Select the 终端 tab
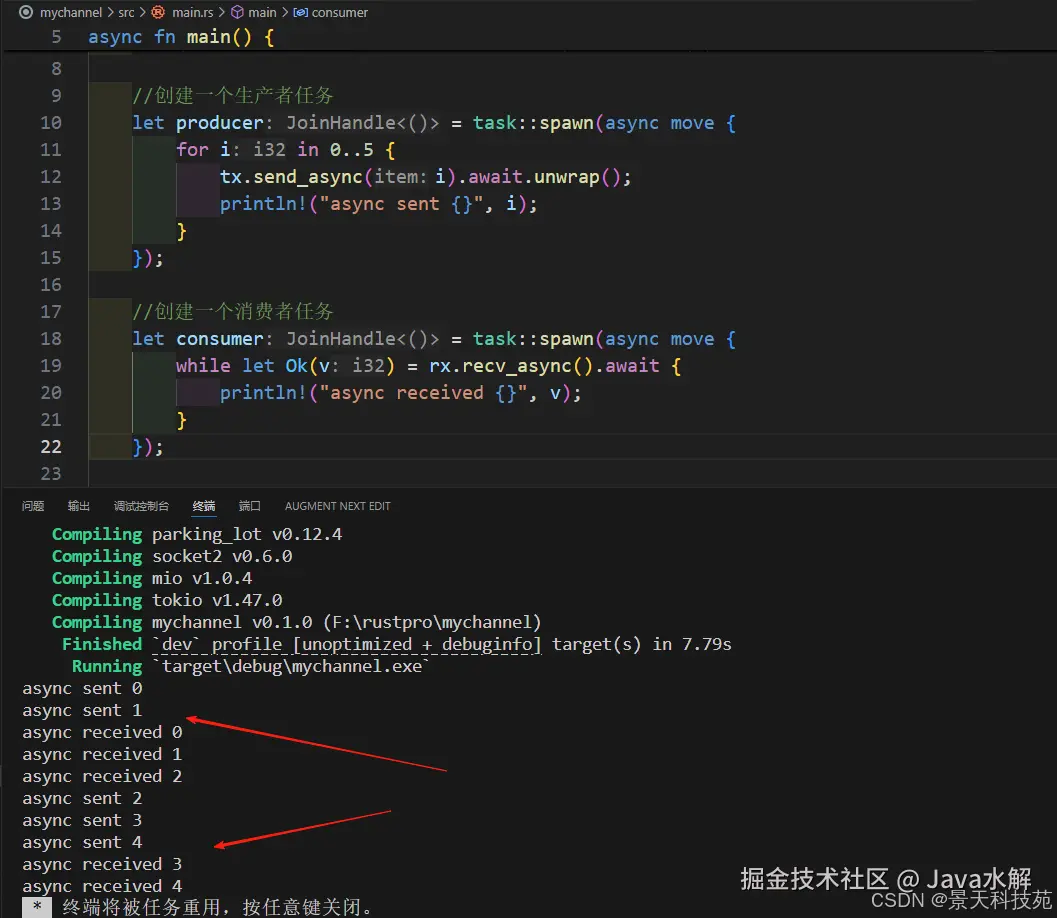The width and height of the screenshot is (1057, 918). pyautogui.click(x=204, y=506)
